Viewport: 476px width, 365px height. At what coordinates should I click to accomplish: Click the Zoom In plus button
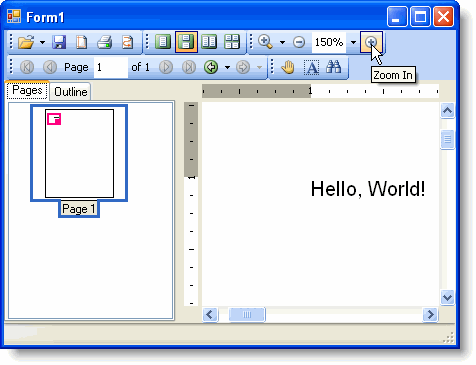(x=371, y=42)
